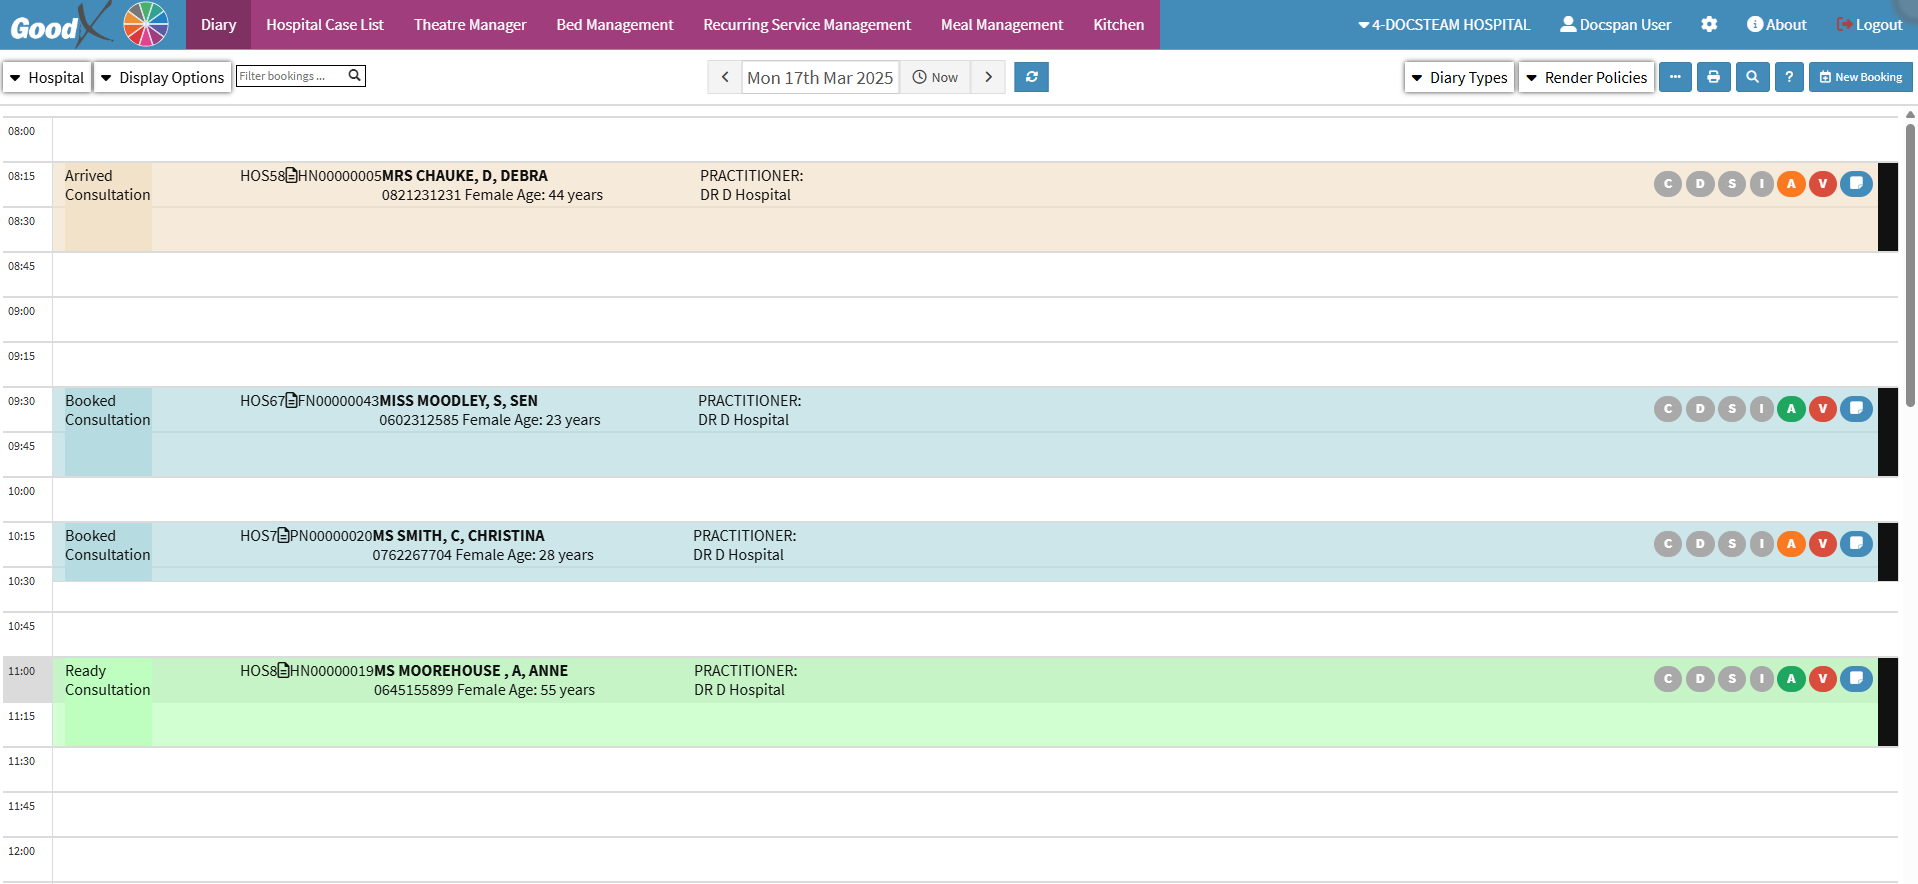Click the Logout link
The width and height of the screenshot is (1918, 884).
1869,25
